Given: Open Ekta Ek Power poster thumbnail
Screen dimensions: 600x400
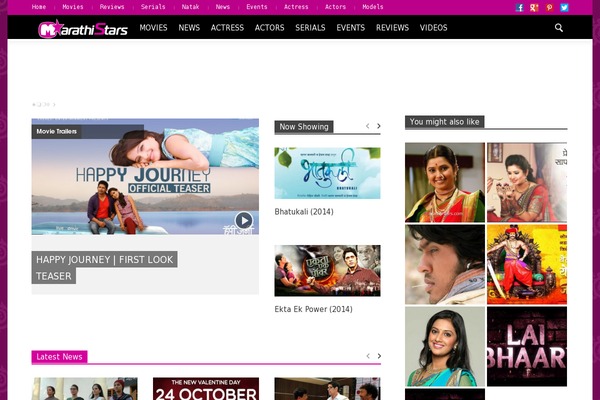Looking at the screenshot, I should [327, 271].
